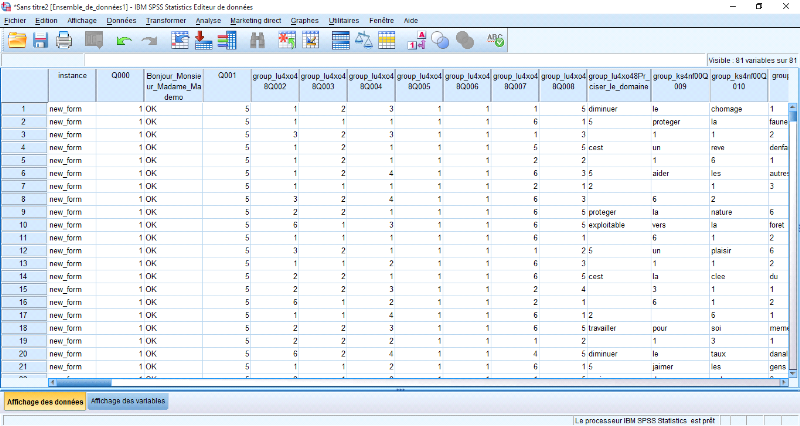The image size is (800, 426).
Task: Select row number 10 header
Action: click(x=23, y=227)
